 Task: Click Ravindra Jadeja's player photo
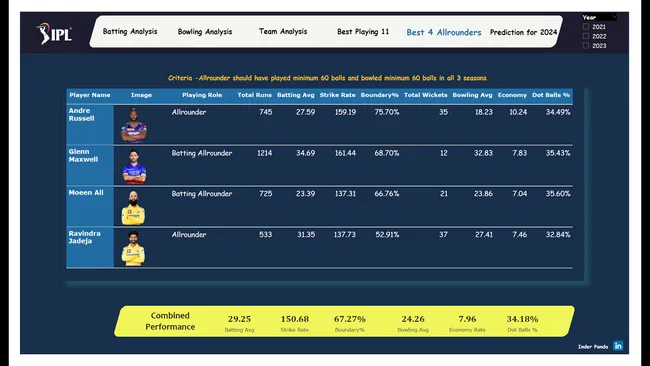coord(133,248)
